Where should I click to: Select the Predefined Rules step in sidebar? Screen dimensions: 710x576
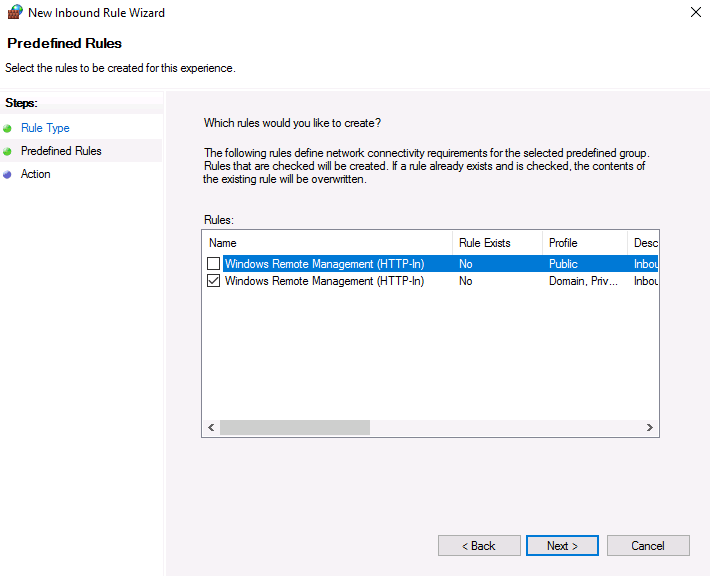pyautogui.click(x=61, y=151)
